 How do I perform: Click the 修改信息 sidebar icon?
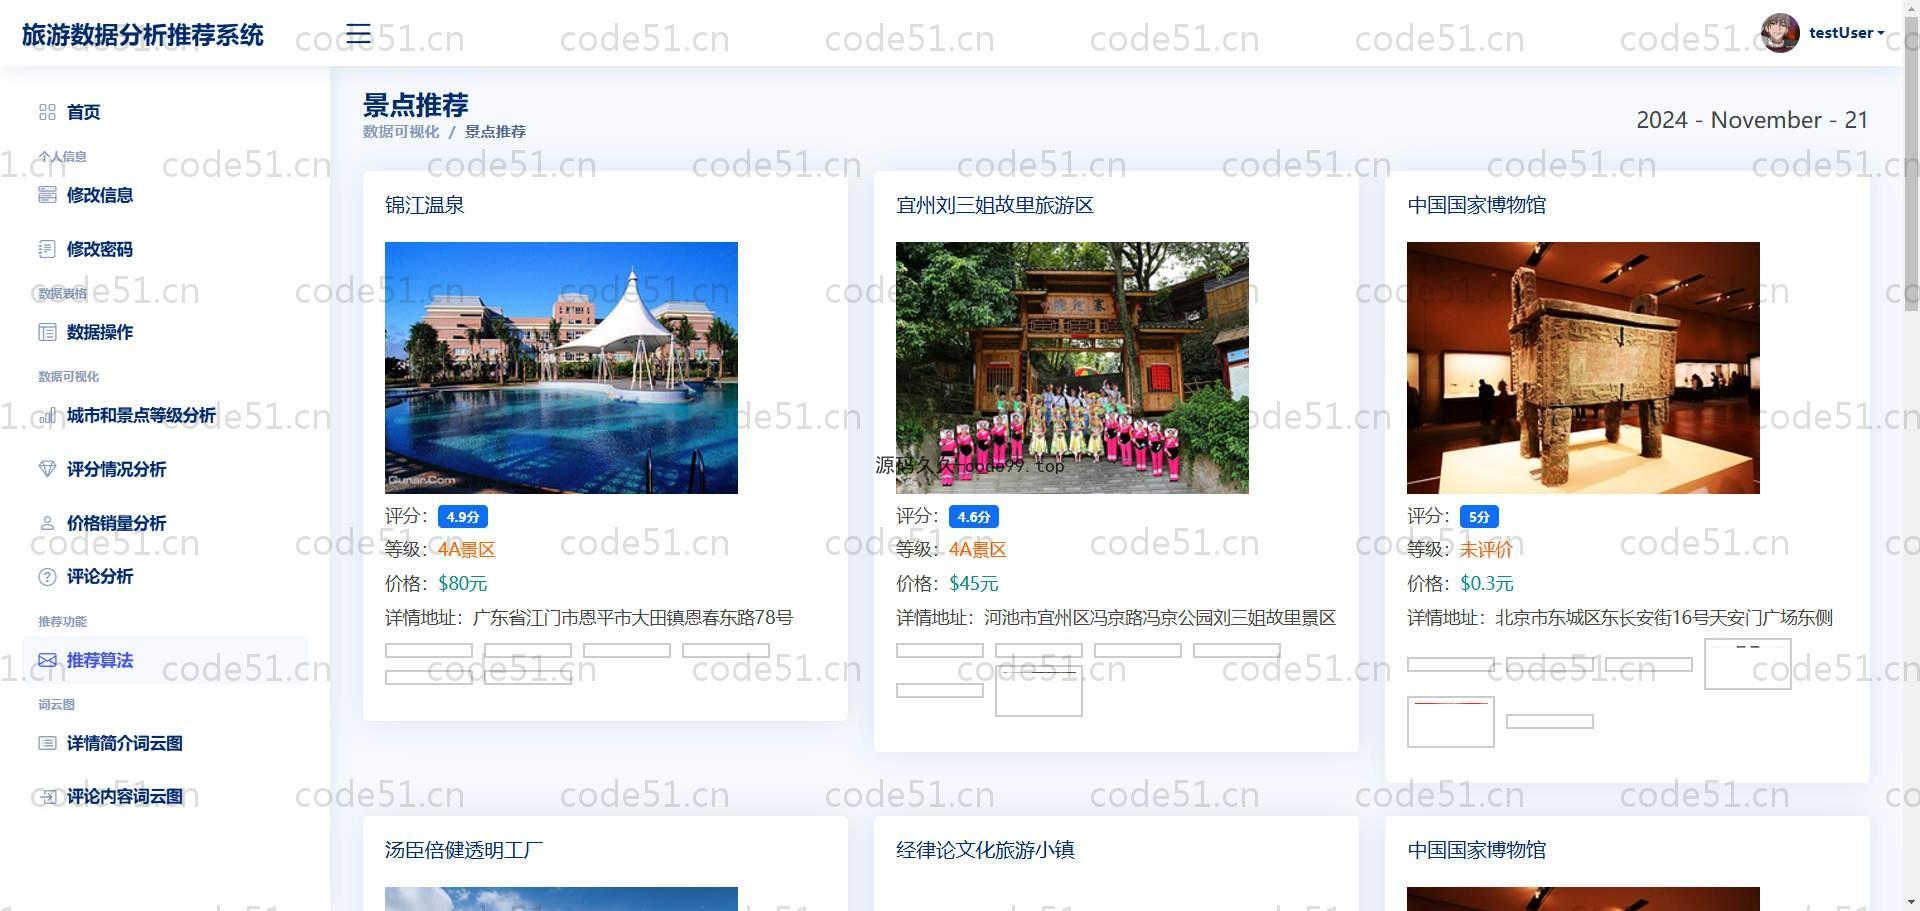(47, 195)
